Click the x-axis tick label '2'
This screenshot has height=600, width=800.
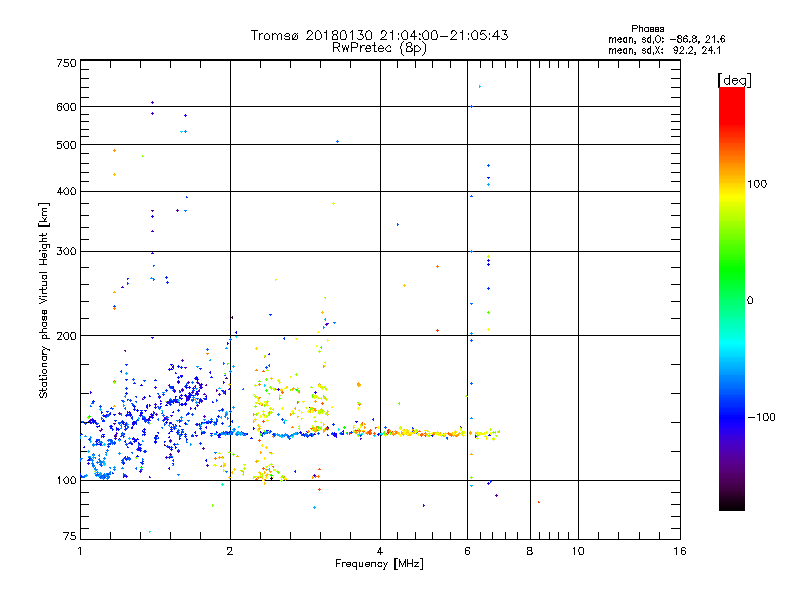click(230, 551)
